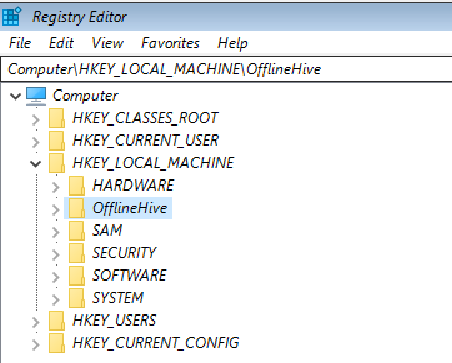Expand the SYSTEM subkey
This screenshot has width=452, height=363.
click(x=56, y=300)
